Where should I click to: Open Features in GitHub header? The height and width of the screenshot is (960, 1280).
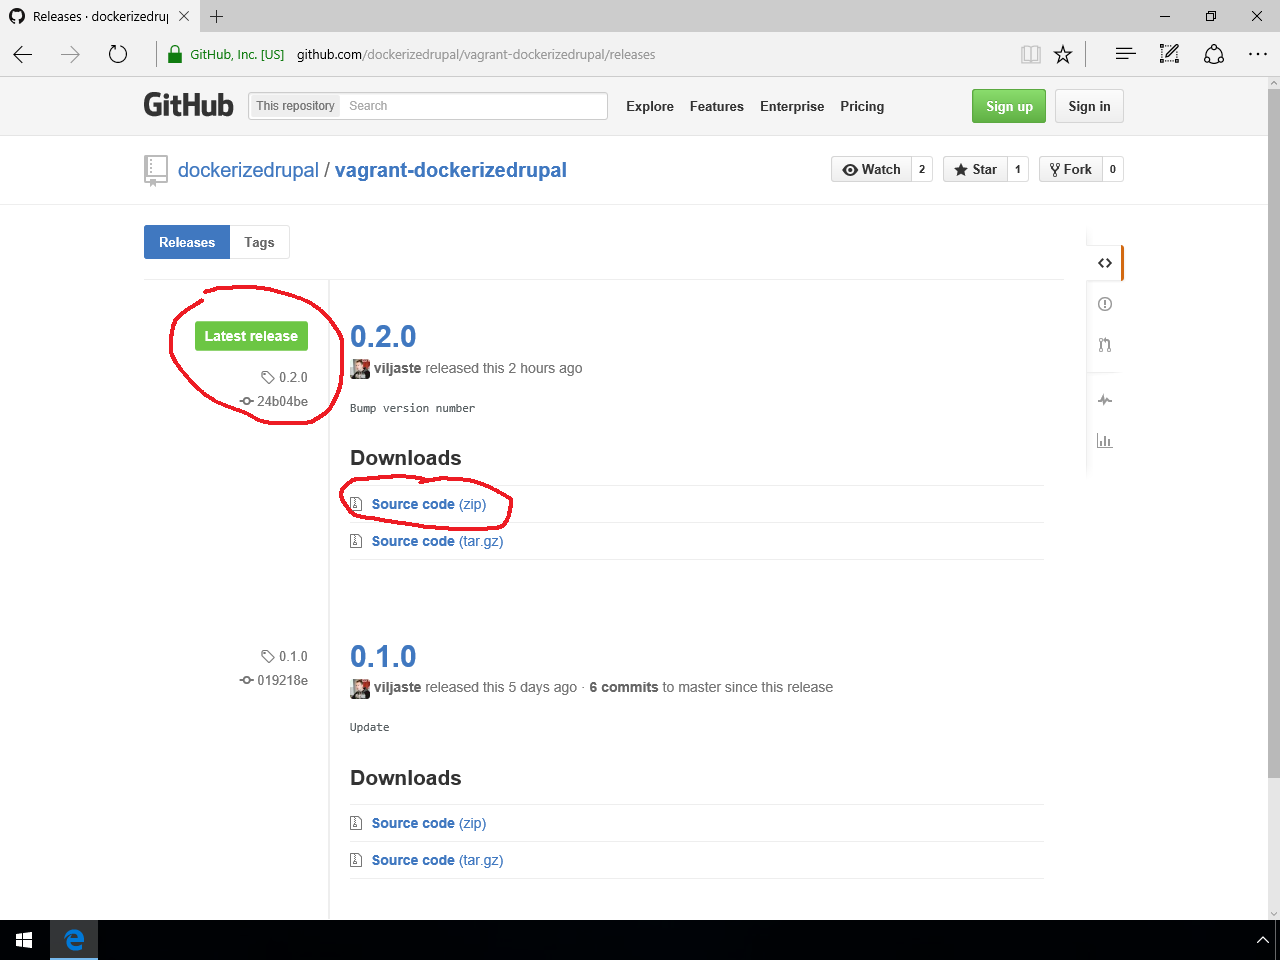pos(717,106)
